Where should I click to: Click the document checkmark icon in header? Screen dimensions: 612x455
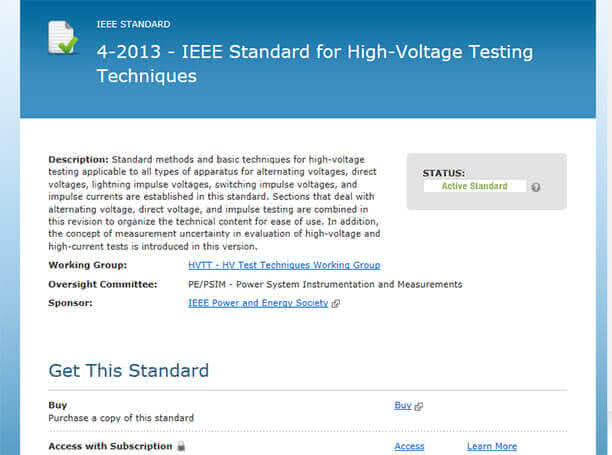63,37
